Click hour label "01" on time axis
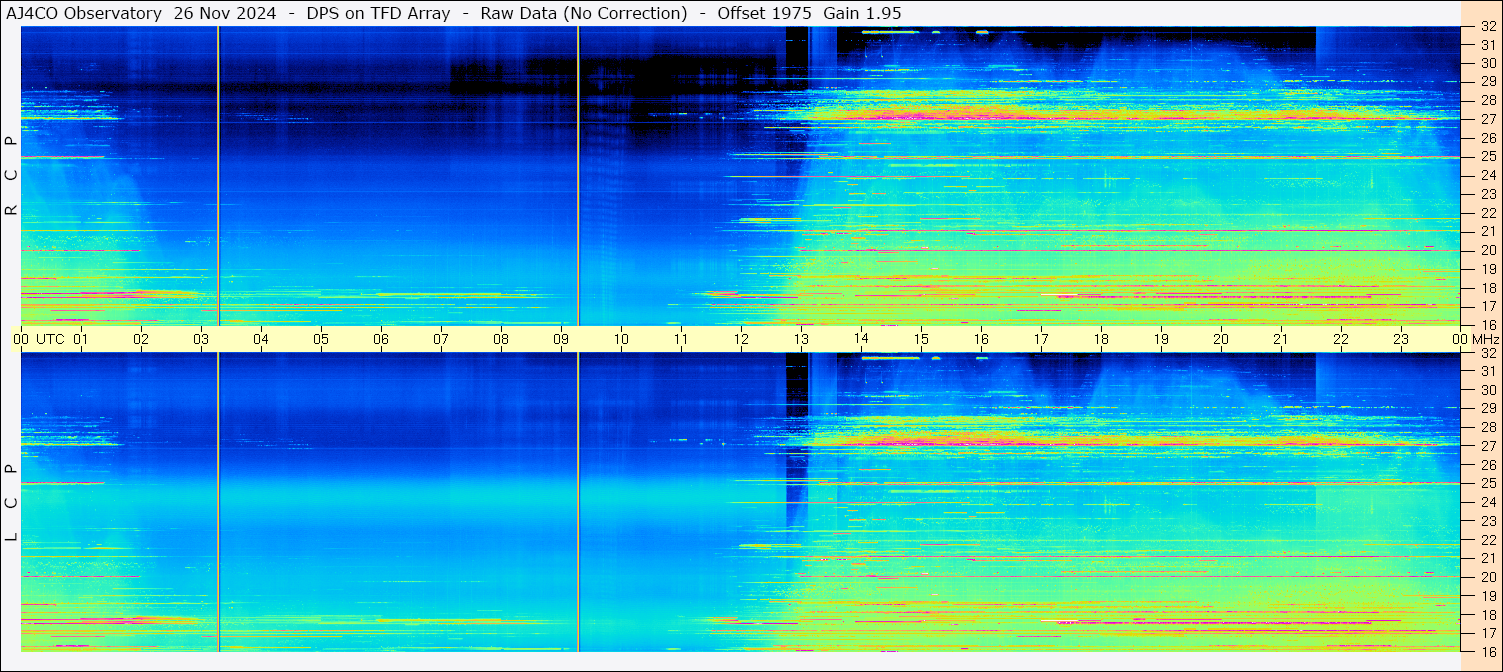Viewport: 1503px width, 672px height. click(x=81, y=339)
